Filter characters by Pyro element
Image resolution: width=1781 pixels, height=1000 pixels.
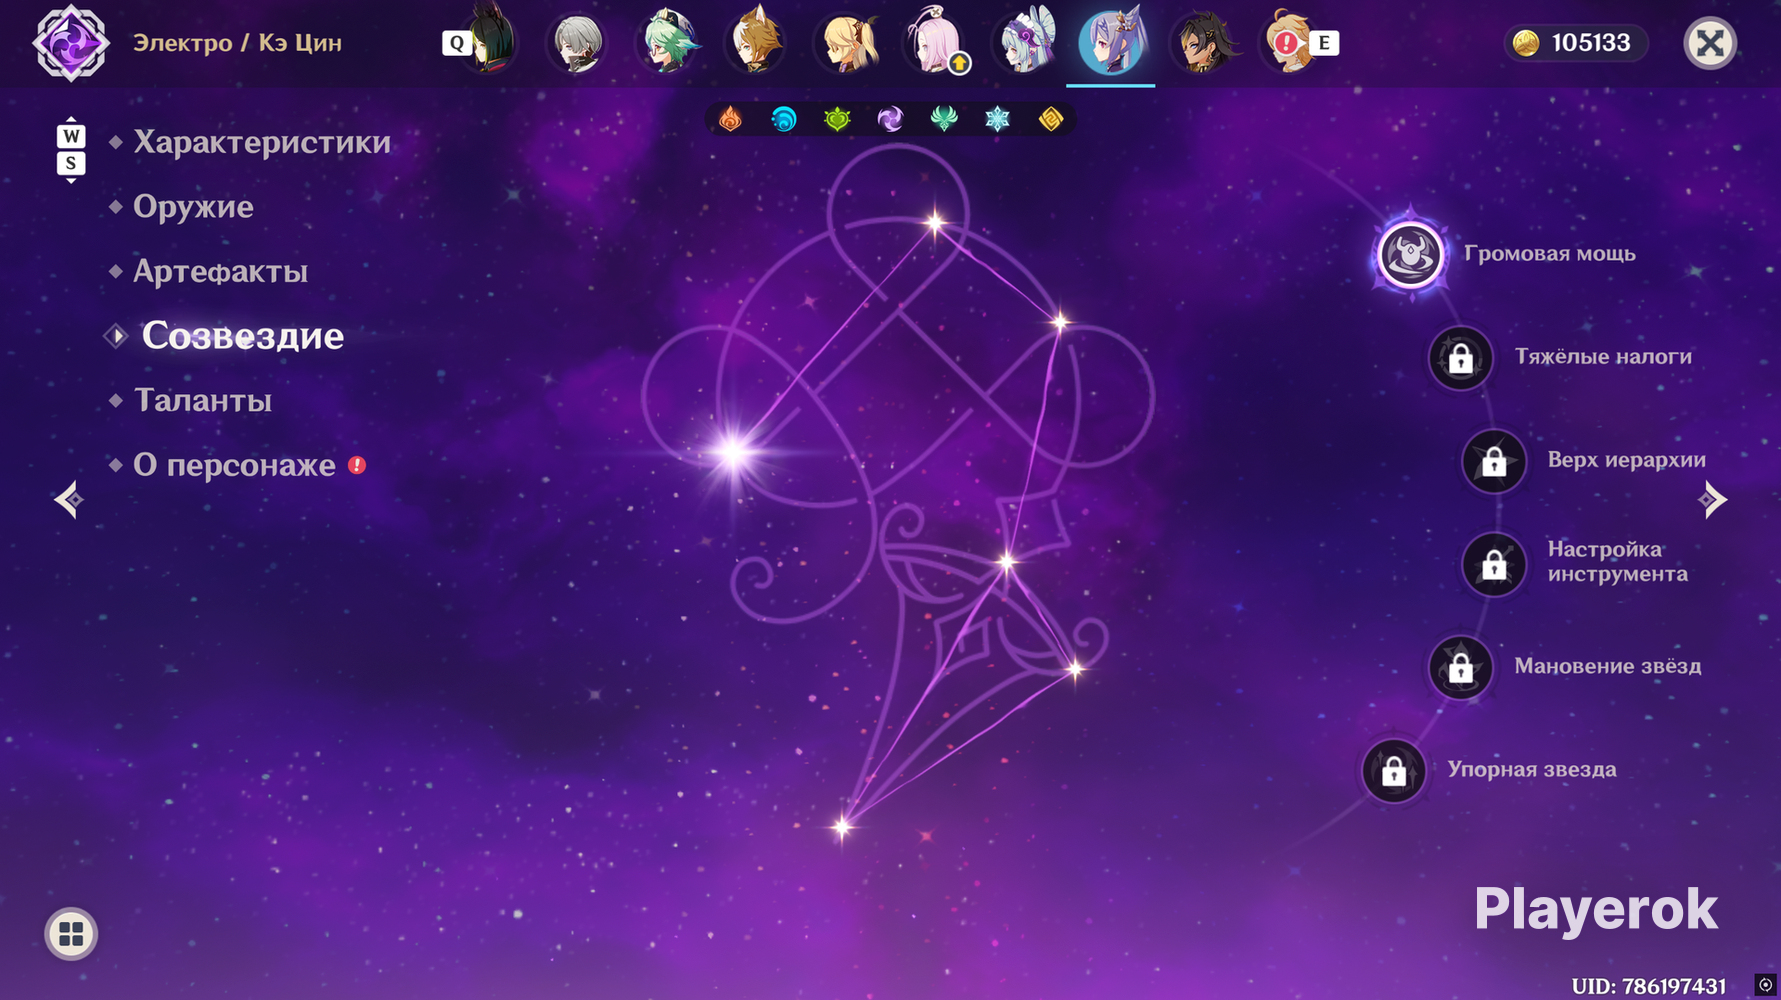coord(731,119)
